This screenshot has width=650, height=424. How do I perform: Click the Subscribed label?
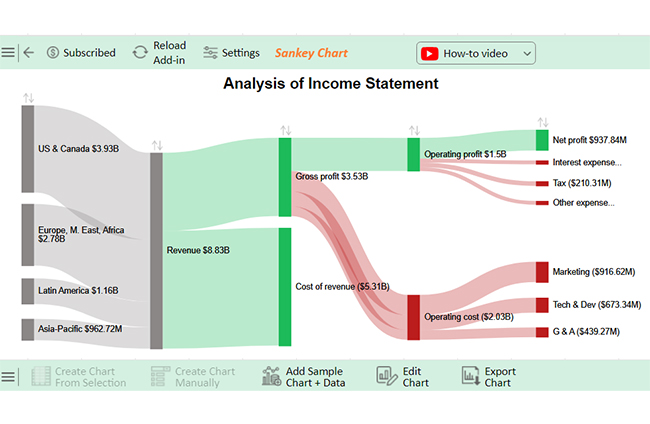click(x=89, y=53)
